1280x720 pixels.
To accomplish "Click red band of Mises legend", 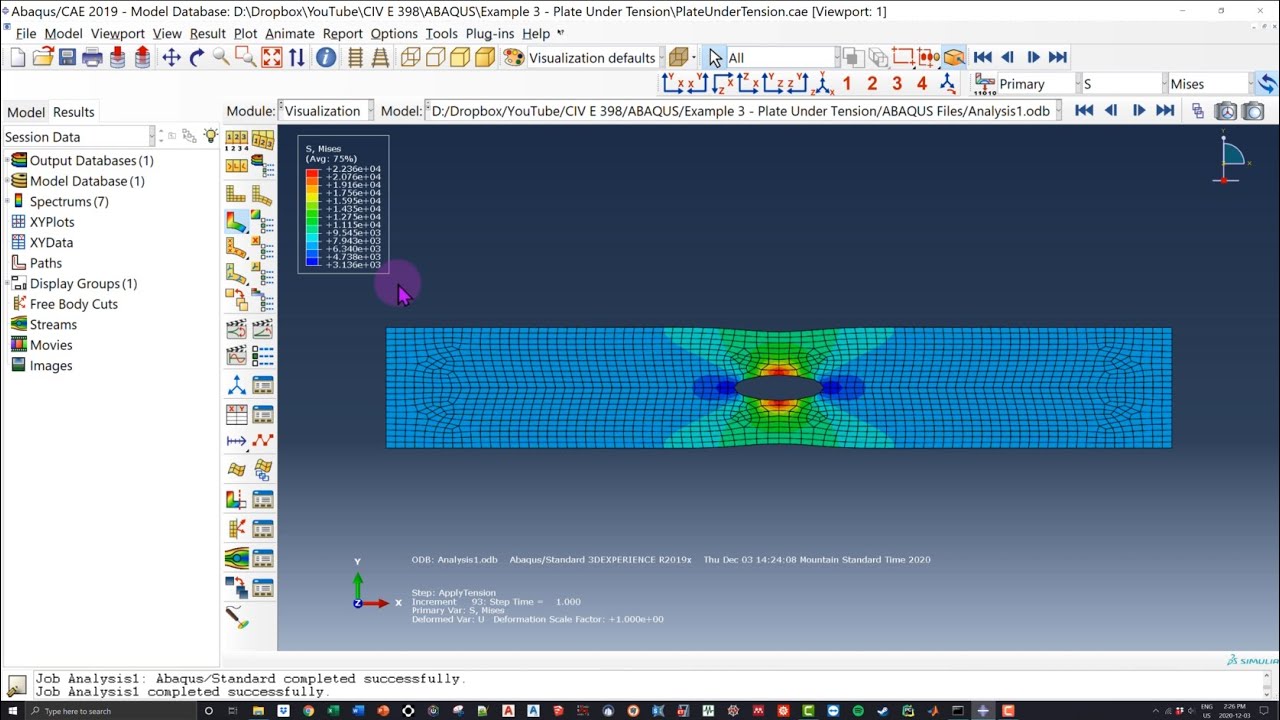I will pyautogui.click(x=312, y=173).
